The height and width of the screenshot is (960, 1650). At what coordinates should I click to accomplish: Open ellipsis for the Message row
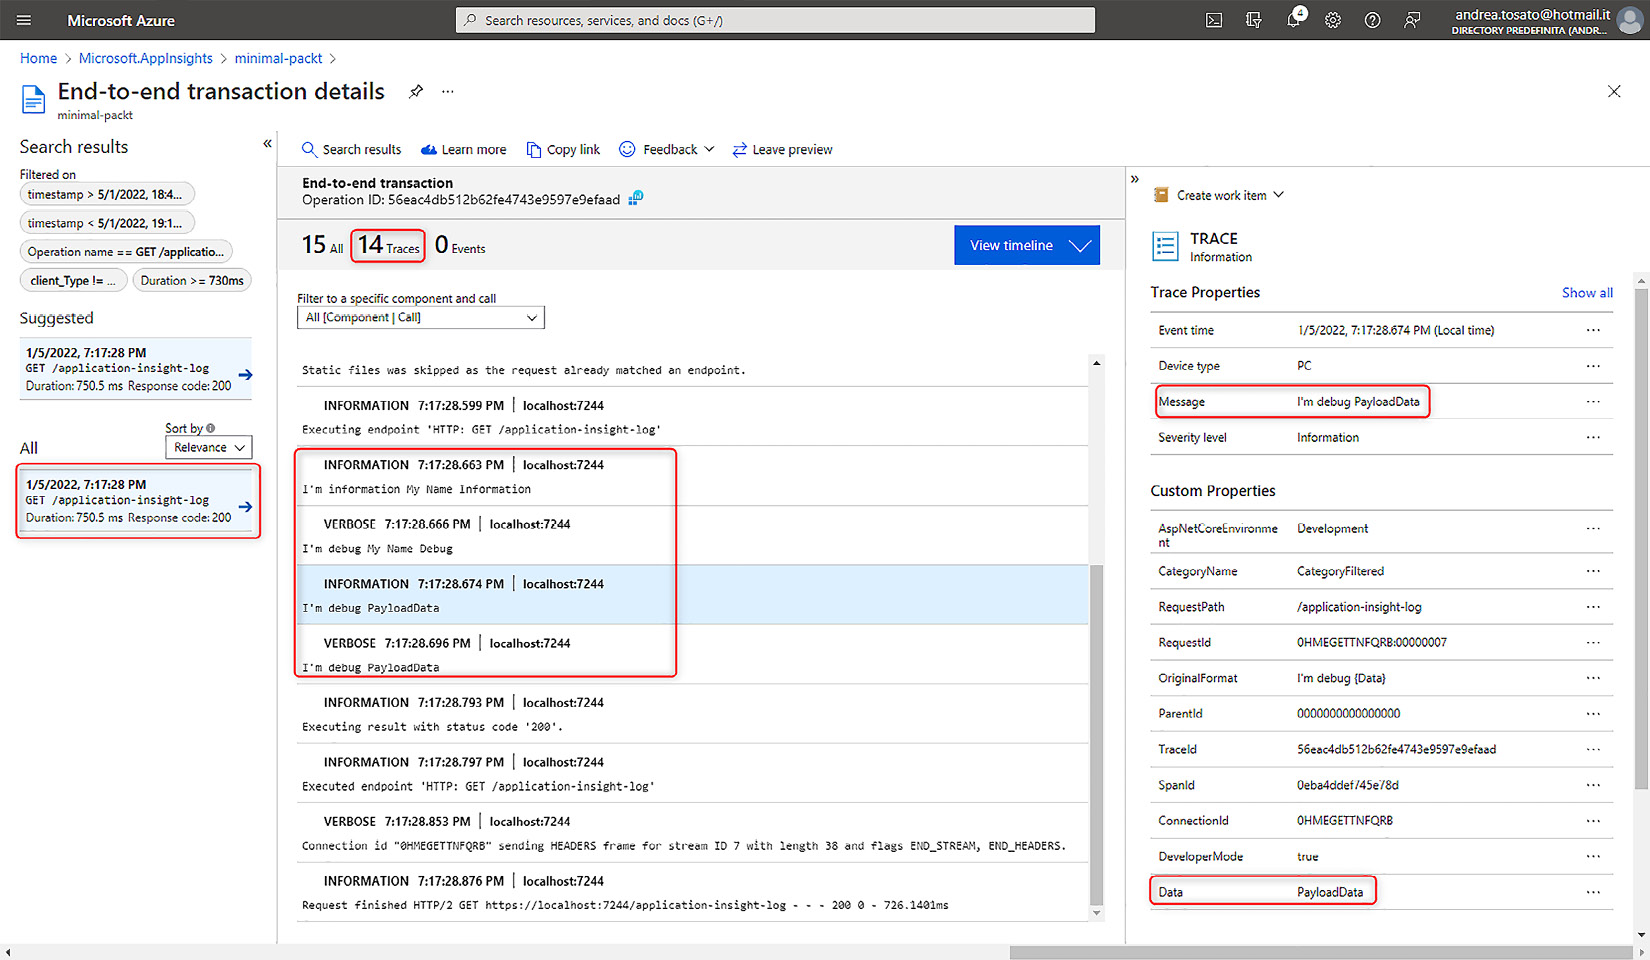[x=1593, y=402]
